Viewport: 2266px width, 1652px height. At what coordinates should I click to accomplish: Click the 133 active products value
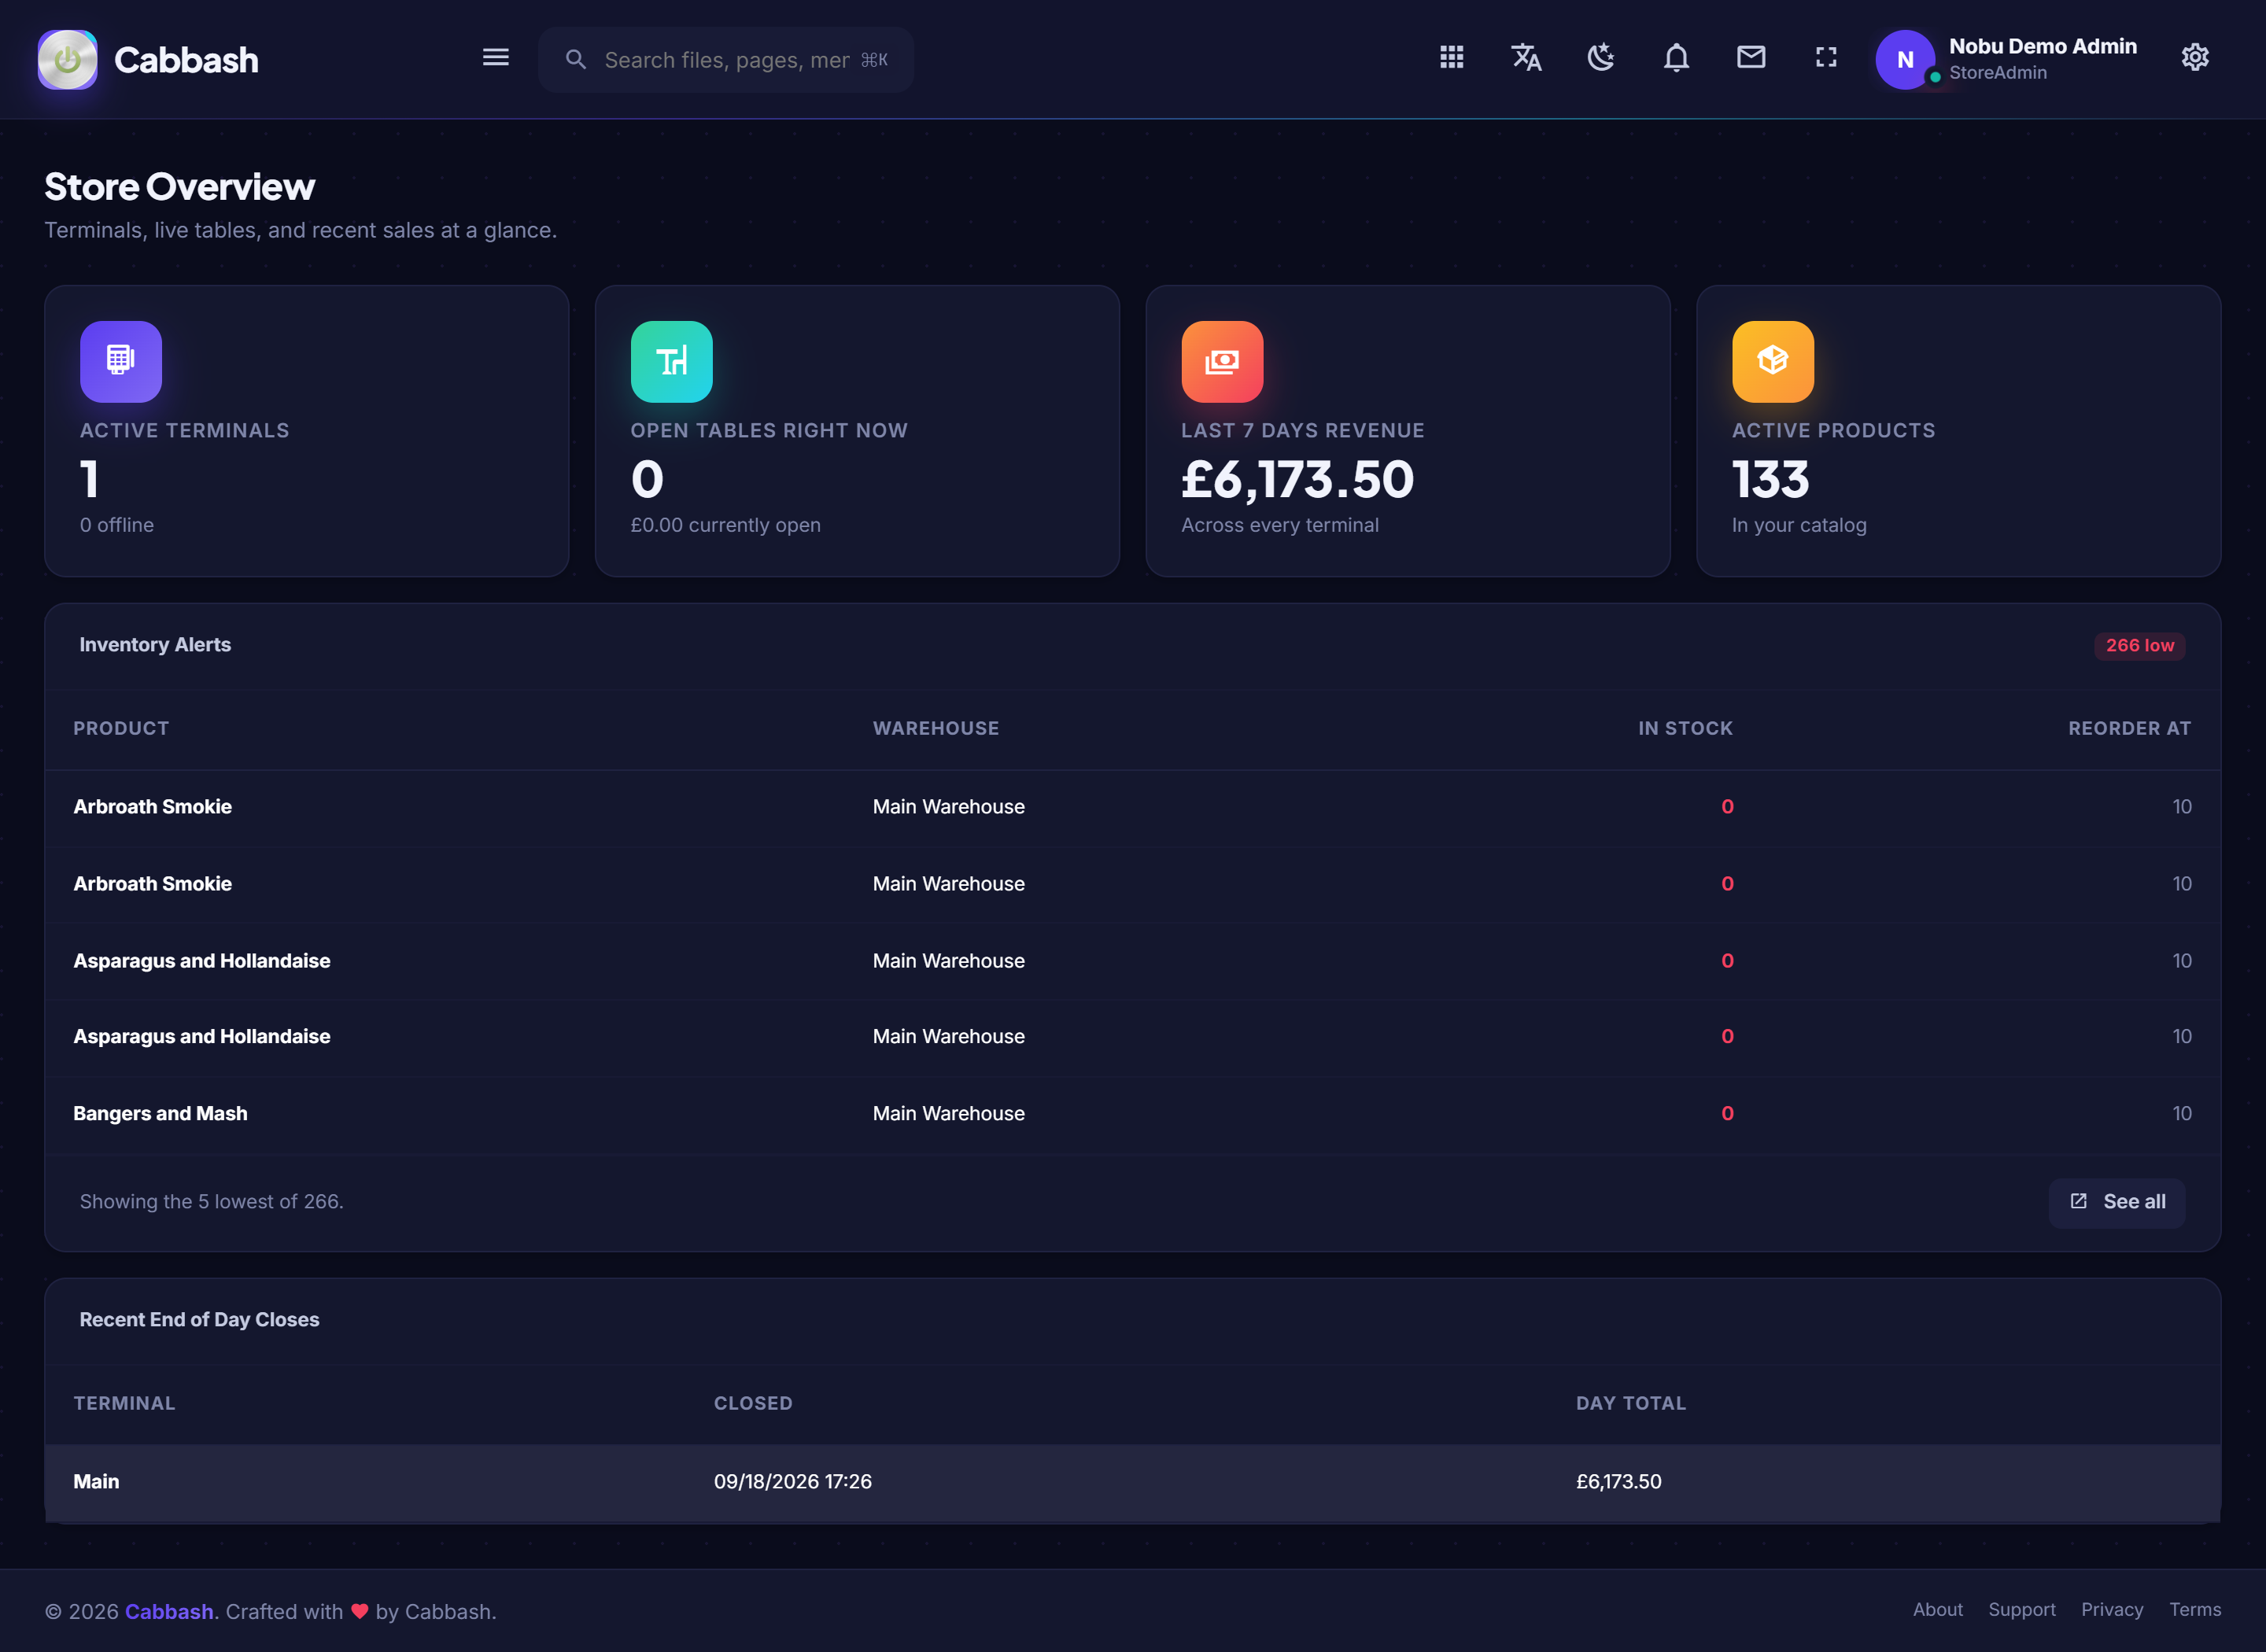tap(1770, 480)
